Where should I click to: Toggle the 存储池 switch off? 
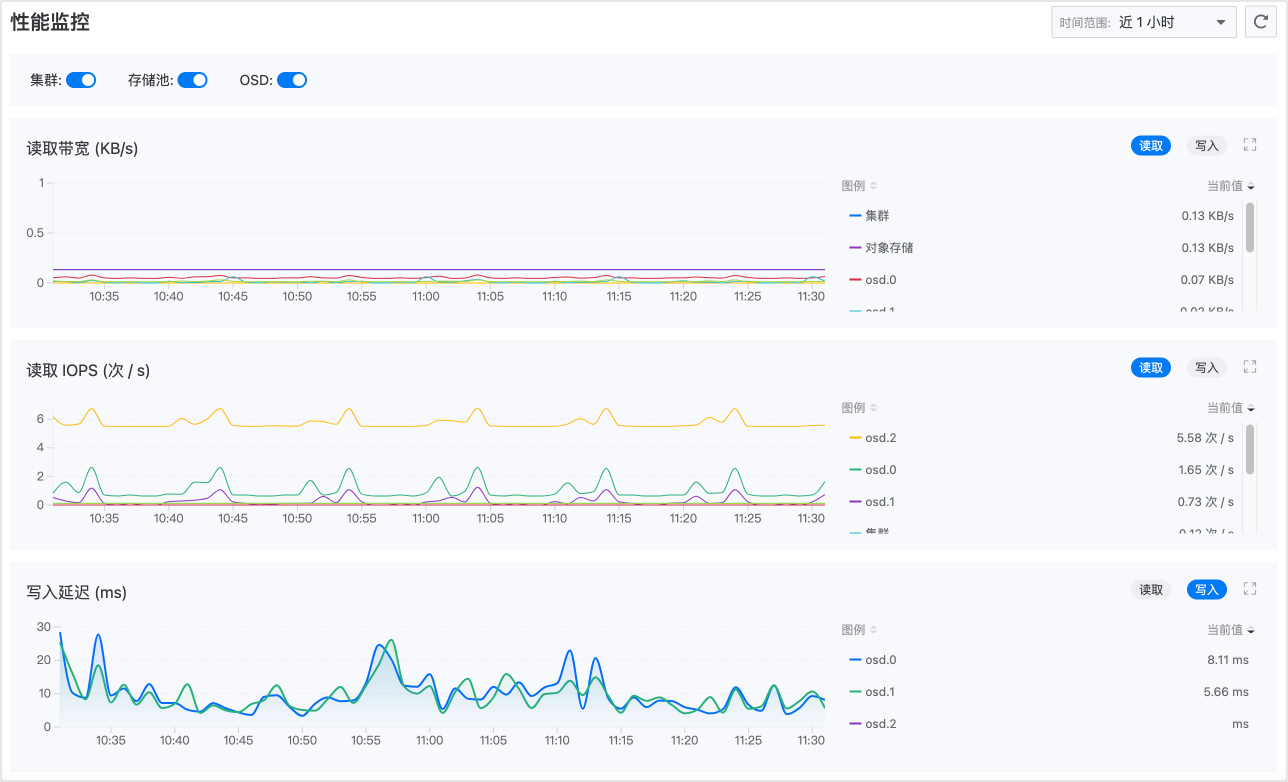193,80
